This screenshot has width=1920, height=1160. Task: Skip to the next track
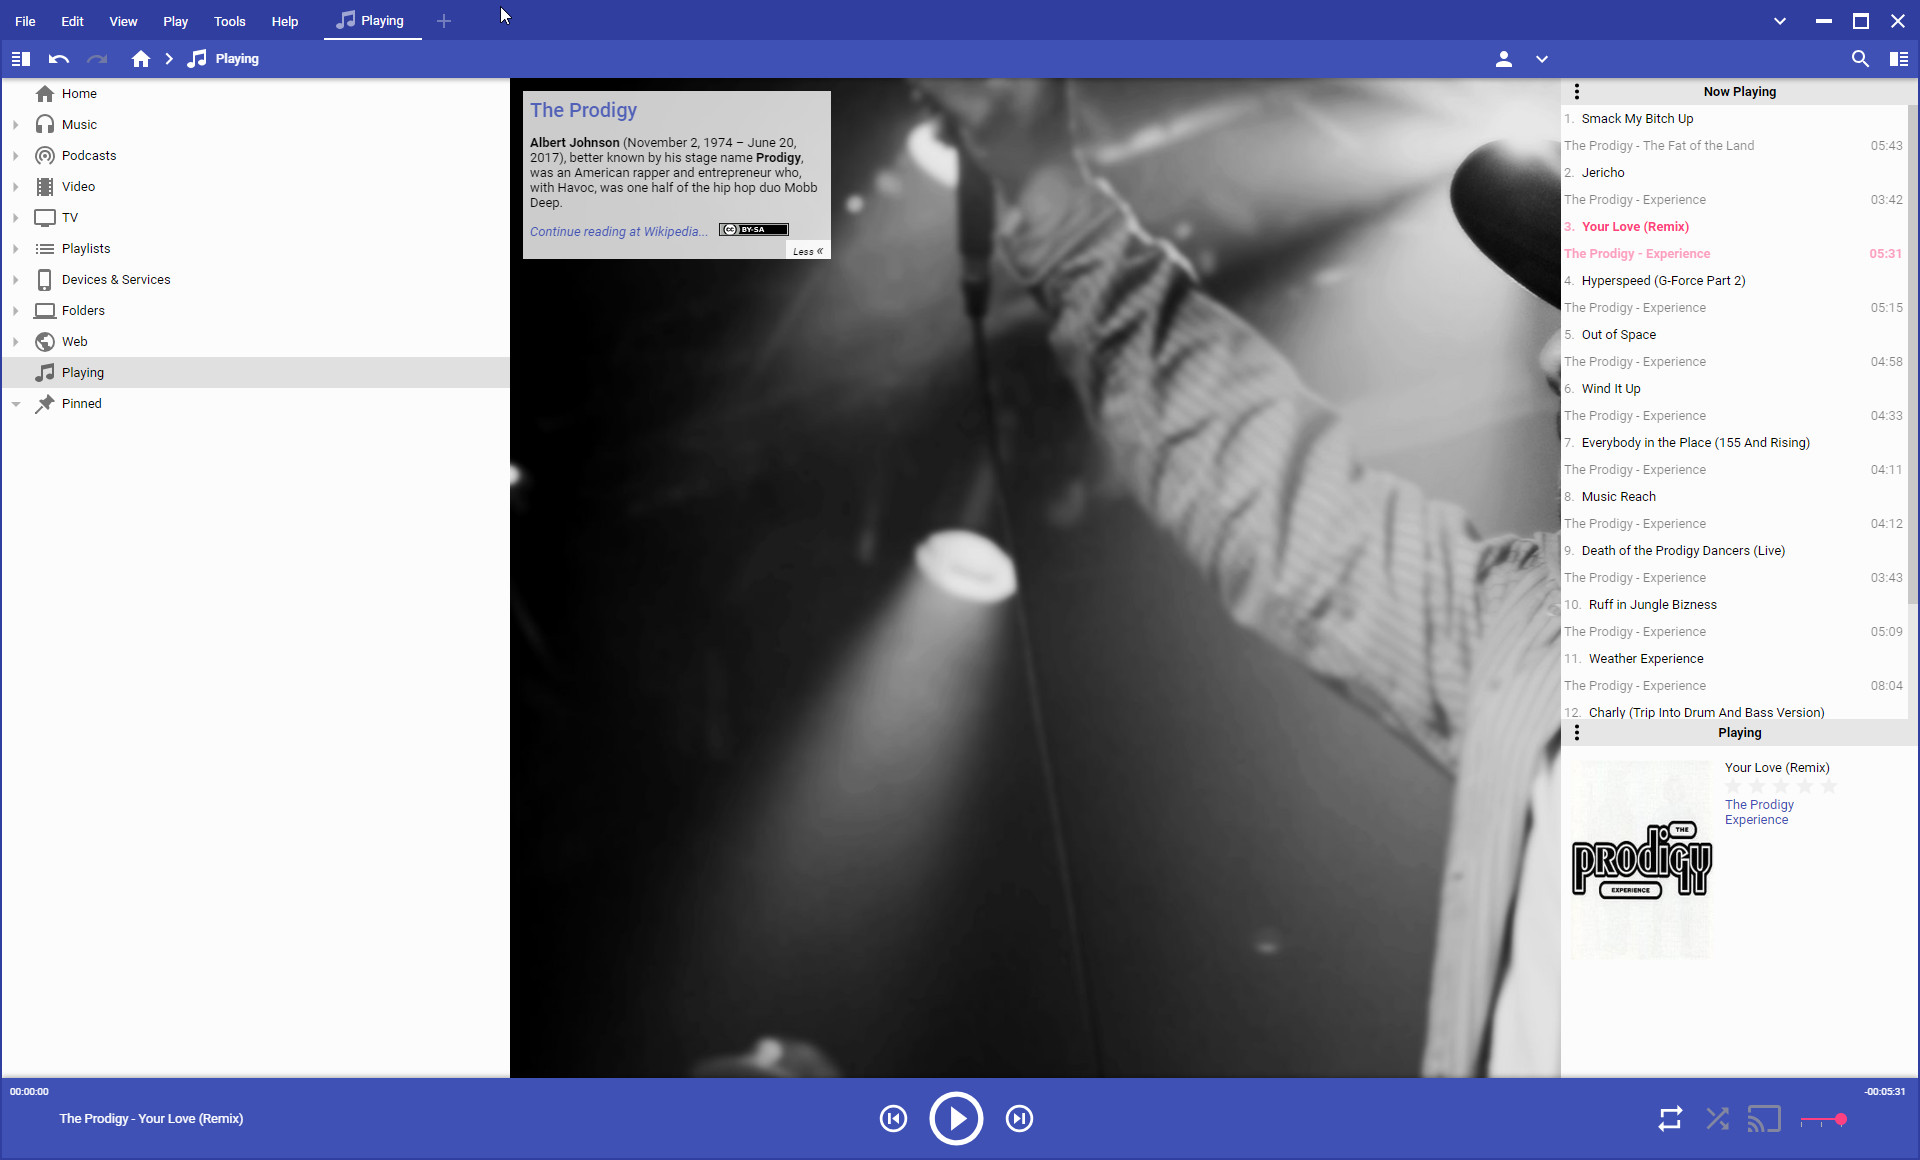coord(1019,1118)
